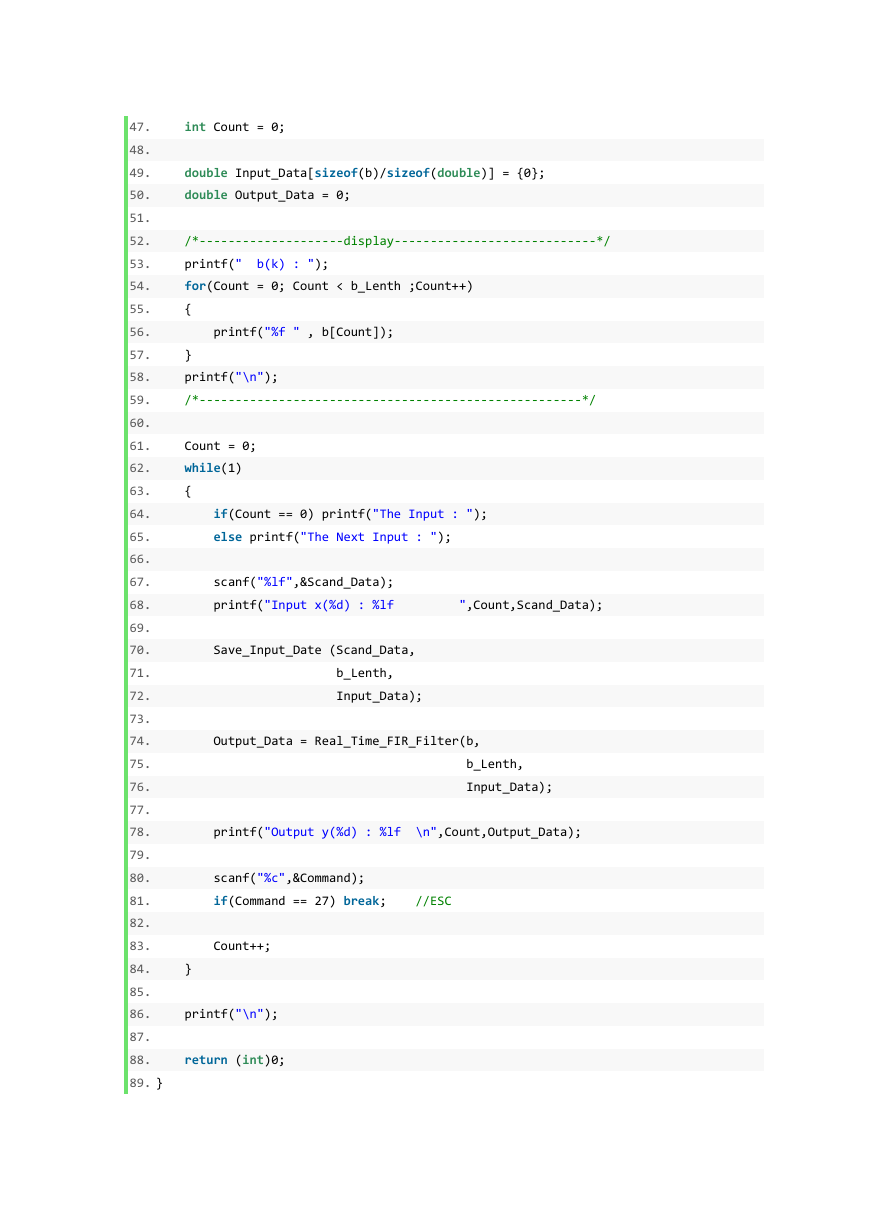Click the if(Count == 0) printf line

click(x=350, y=514)
